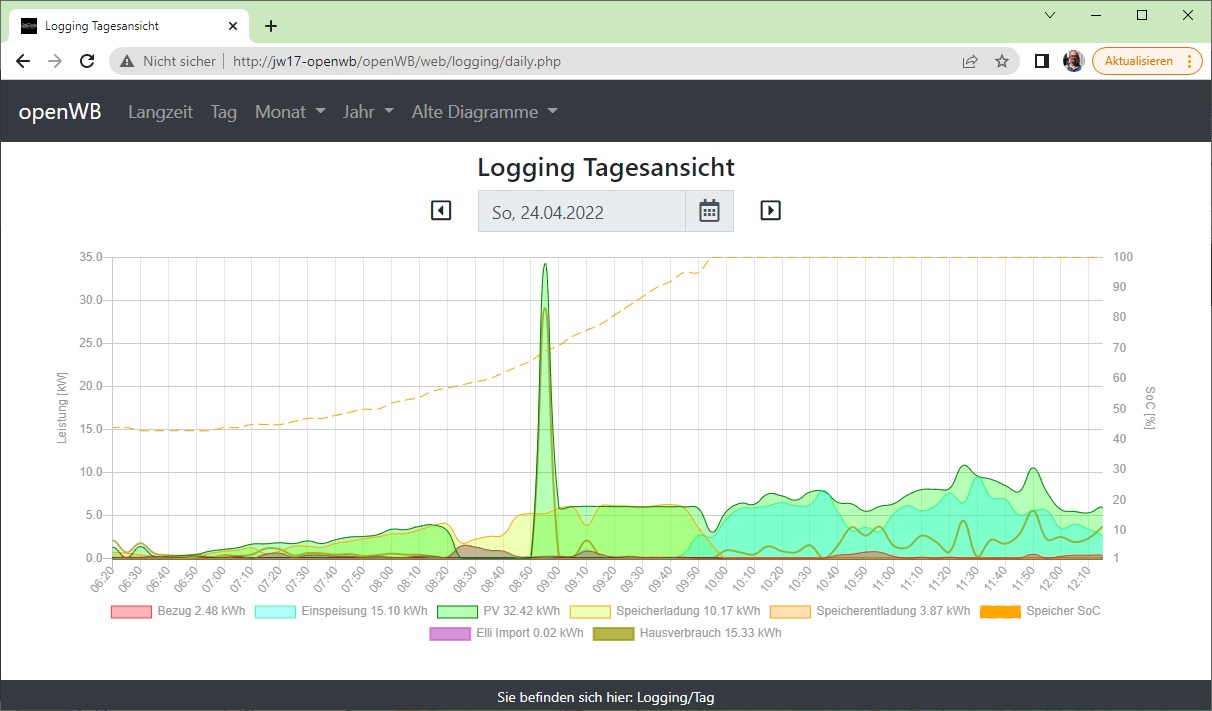
Task: Expand Alte Diagramme dropdown
Action: tap(484, 112)
